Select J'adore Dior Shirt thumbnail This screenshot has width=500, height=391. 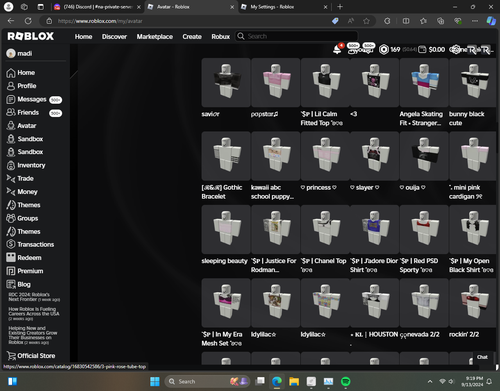pos(374,229)
